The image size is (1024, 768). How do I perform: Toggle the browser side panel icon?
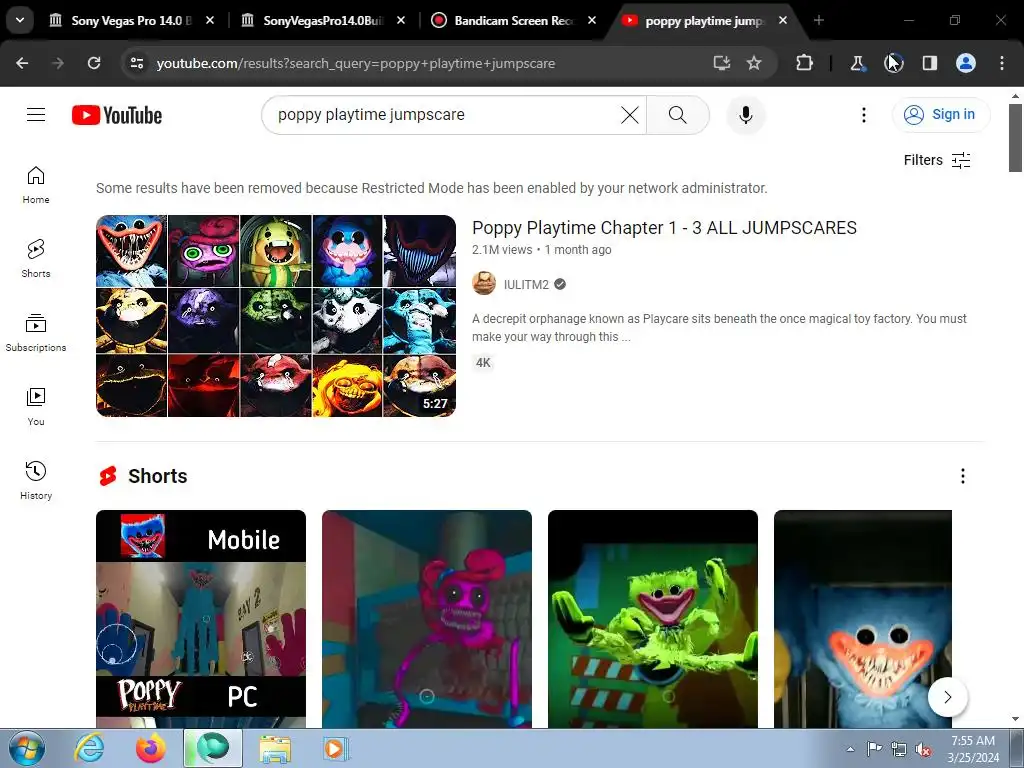929,63
